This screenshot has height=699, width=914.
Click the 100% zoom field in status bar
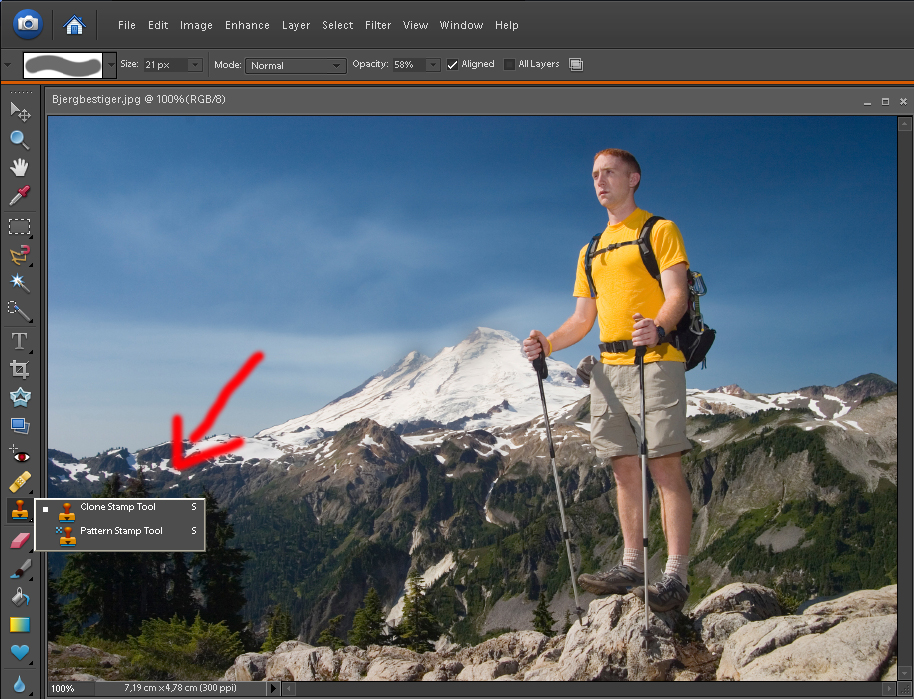tap(63, 689)
